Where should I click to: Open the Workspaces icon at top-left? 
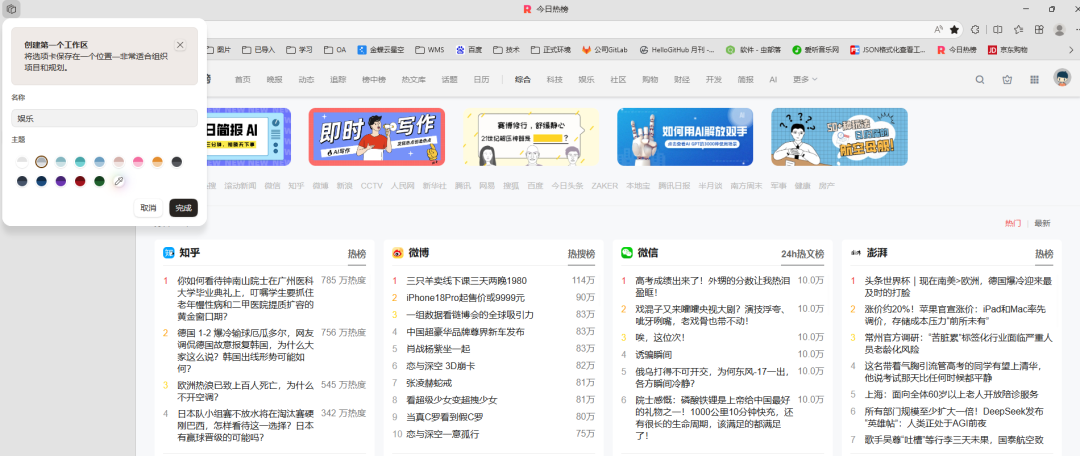tap(11, 9)
